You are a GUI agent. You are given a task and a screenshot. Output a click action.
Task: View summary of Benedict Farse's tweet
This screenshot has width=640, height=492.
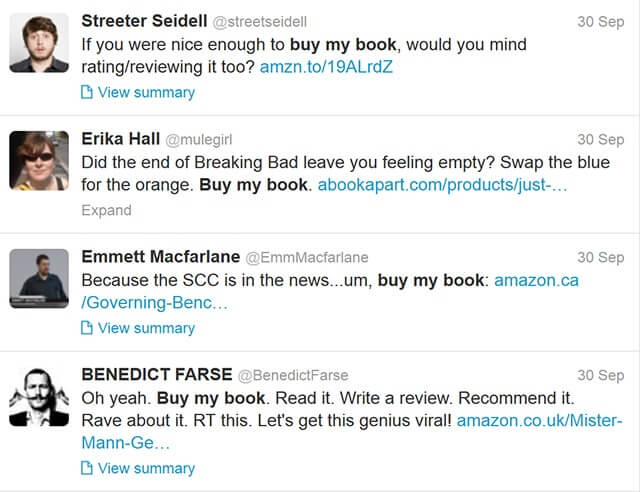point(146,468)
